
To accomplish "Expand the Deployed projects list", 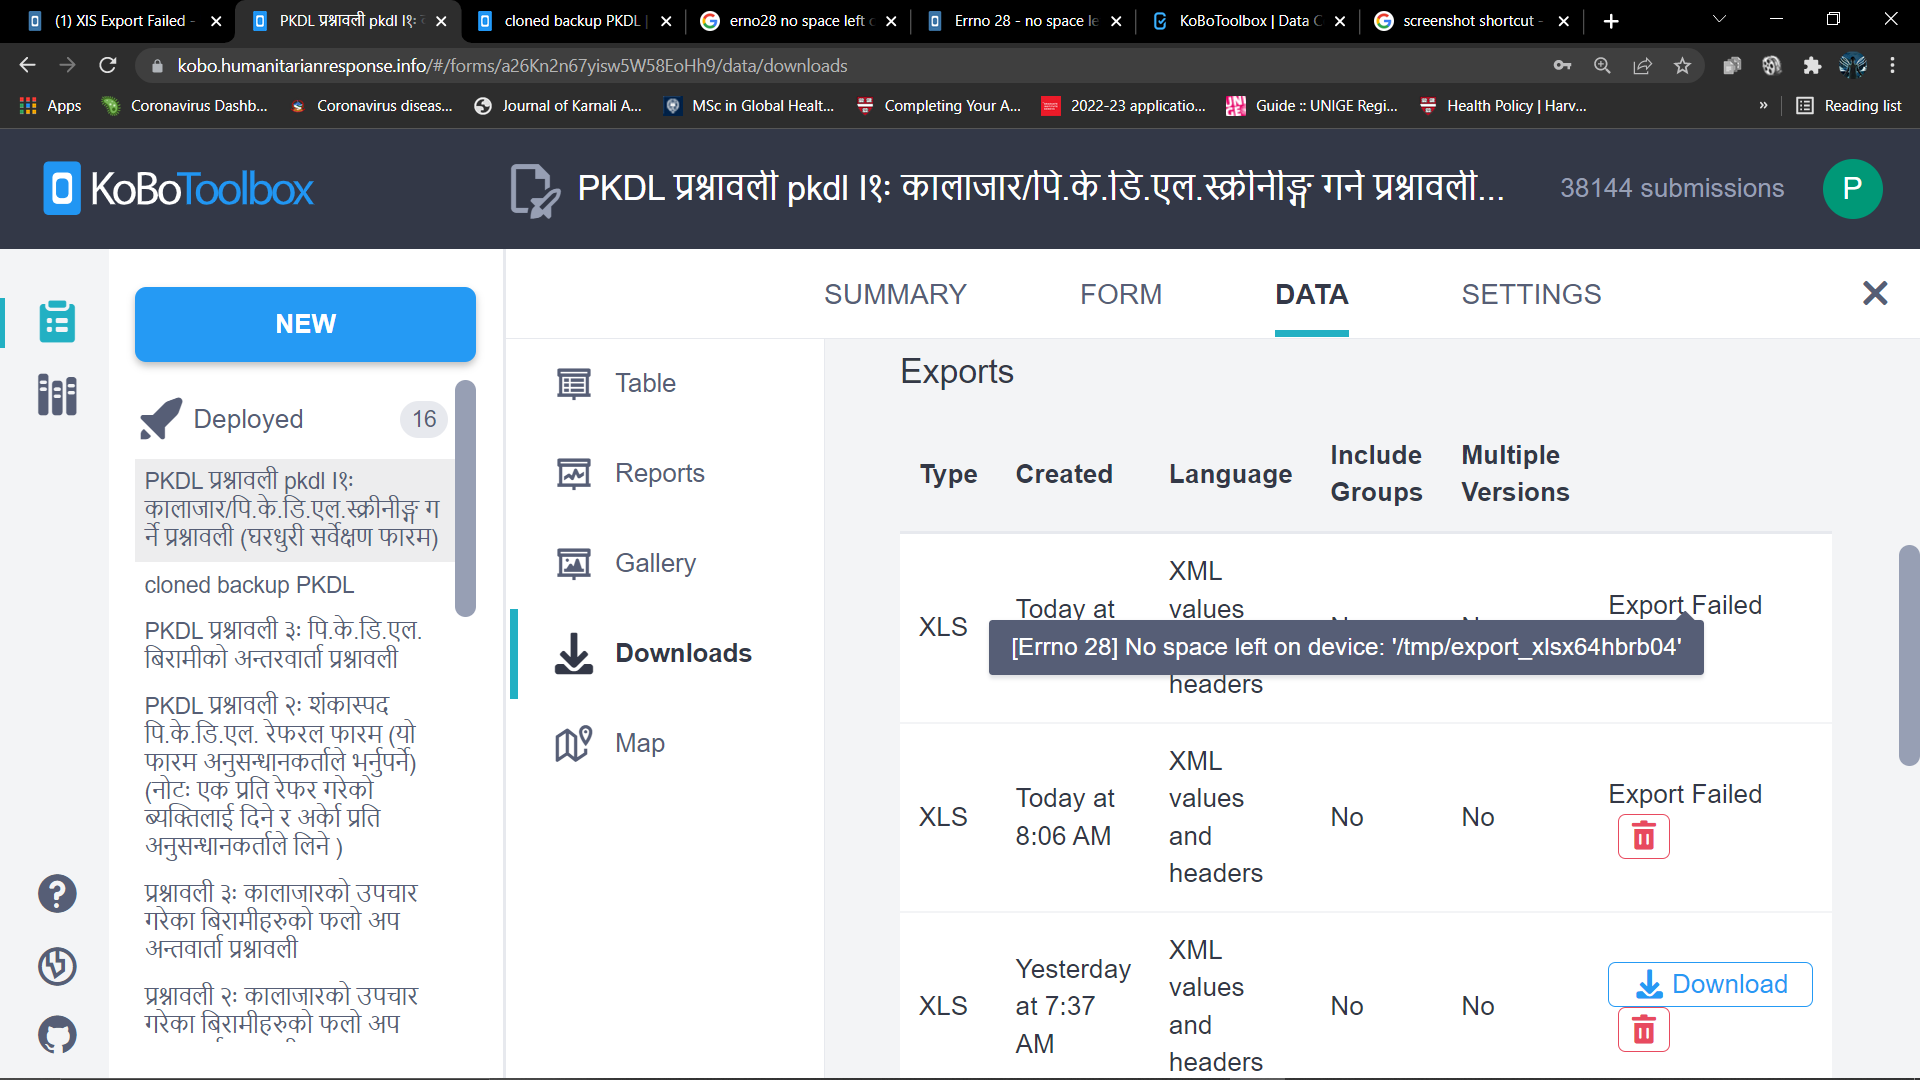I will point(248,419).
